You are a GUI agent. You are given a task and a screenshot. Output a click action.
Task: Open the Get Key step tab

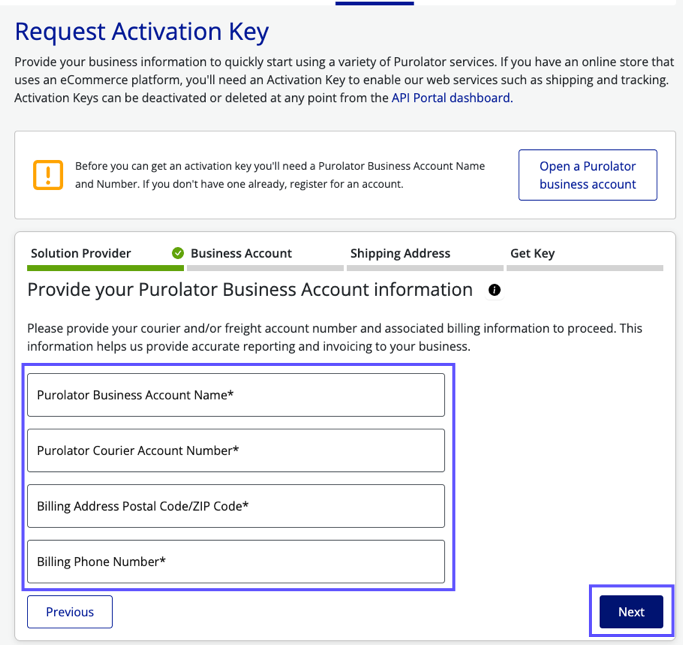(x=532, y=253)
